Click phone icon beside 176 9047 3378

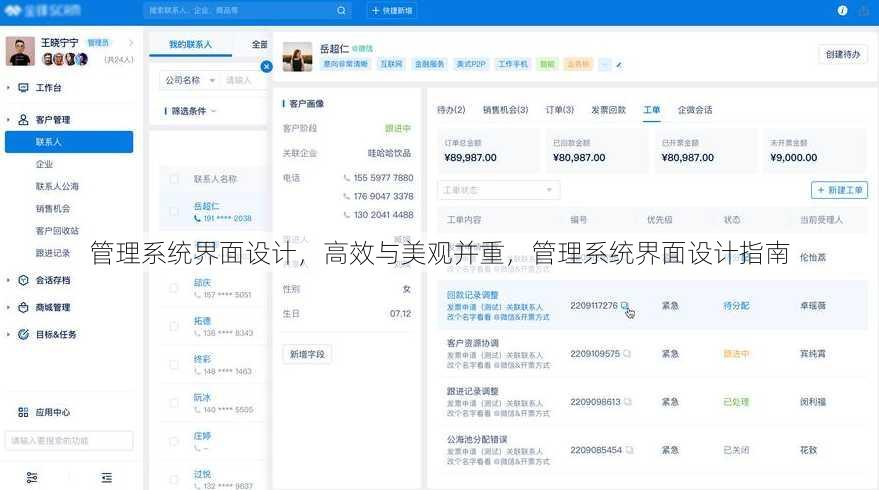pos(346,197)
